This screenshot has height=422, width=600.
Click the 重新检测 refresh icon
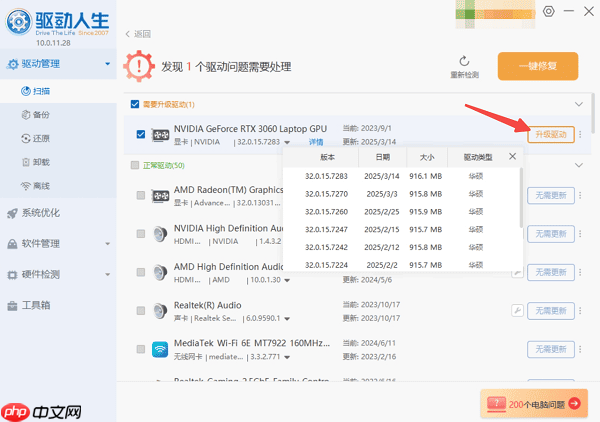pos(464,61)
